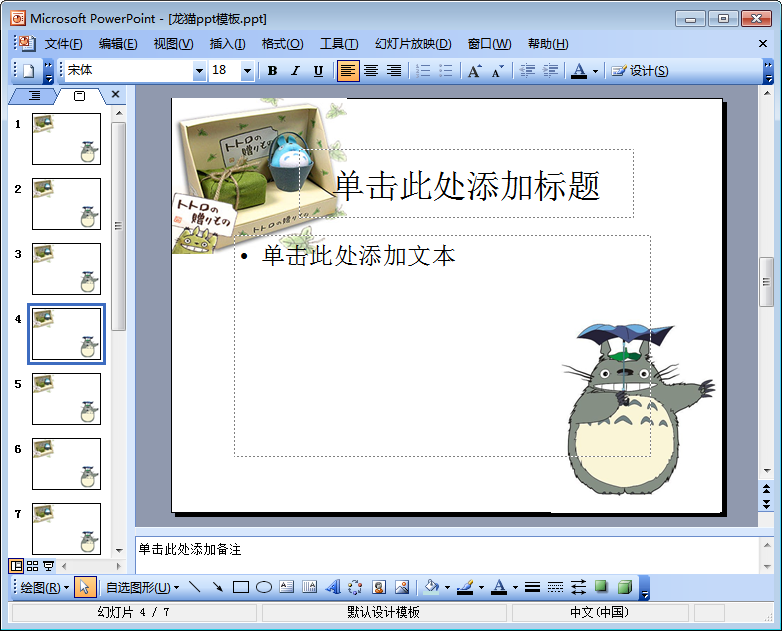Expand the font size dropdown
The width and height of the screenshot is (782, 631).
(x=247, y=71)
